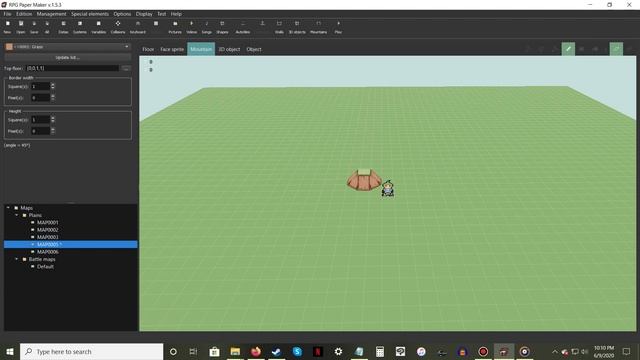The width and height of the screenshot is (640, 360).
Task: Switch to the Floor tab
Action: coord(148,49)
